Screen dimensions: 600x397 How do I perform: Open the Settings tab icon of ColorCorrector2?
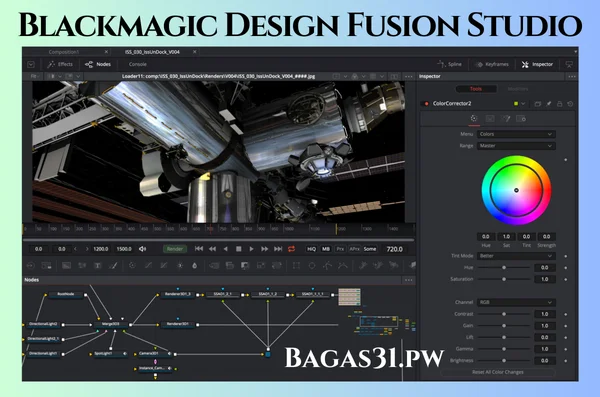521,119
